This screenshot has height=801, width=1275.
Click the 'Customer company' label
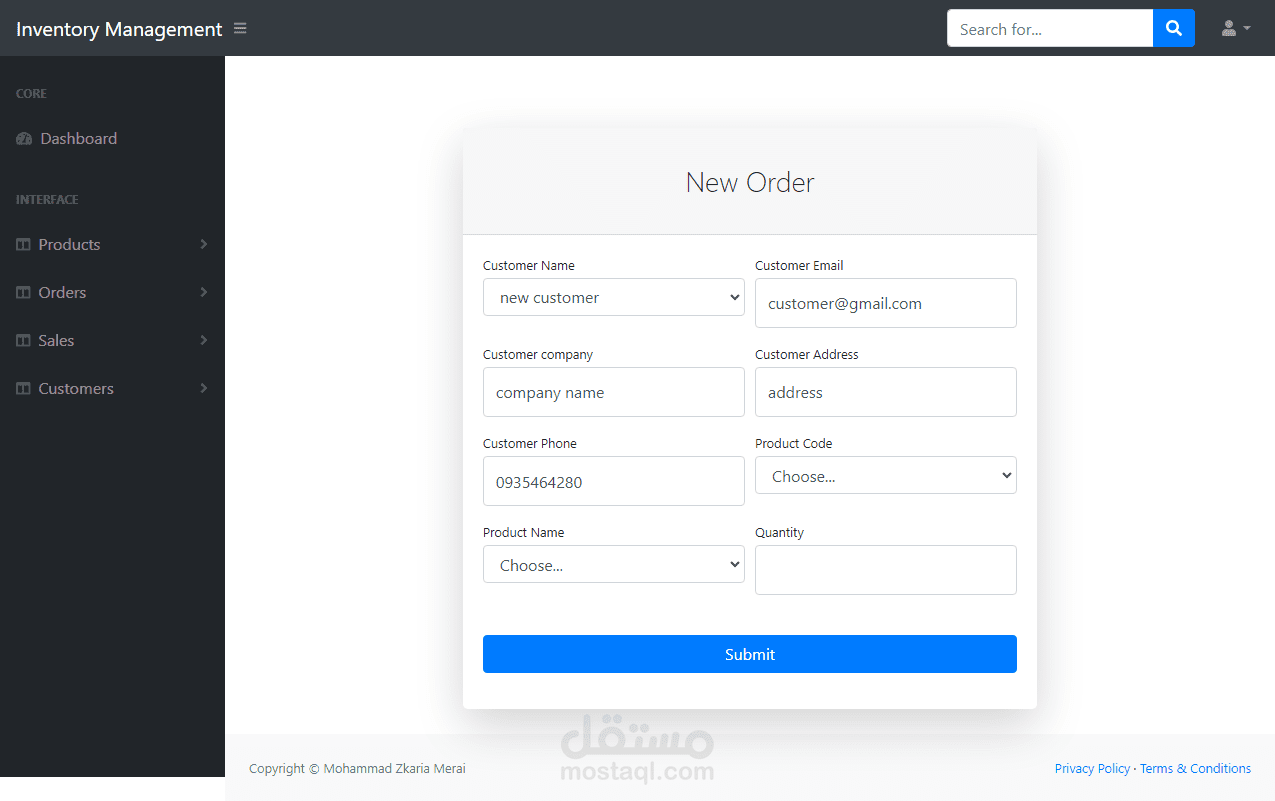(538, 355)
